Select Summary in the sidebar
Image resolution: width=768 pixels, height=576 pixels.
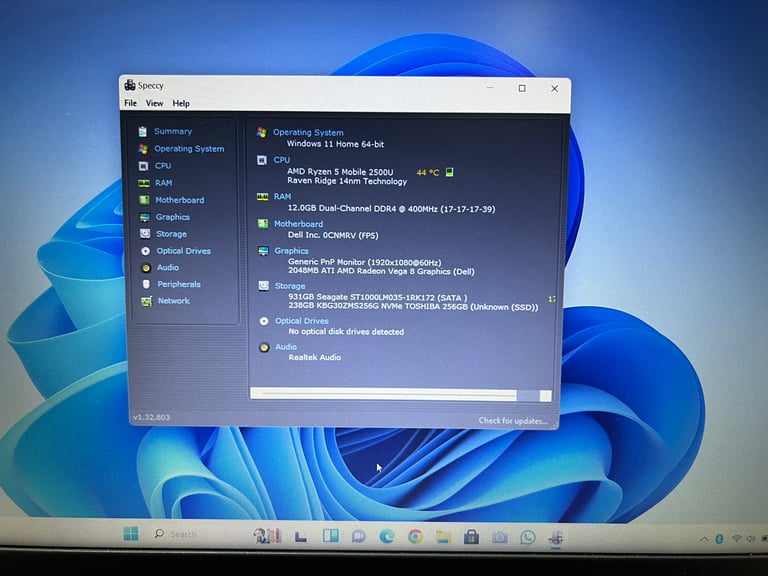click(173, 131)
